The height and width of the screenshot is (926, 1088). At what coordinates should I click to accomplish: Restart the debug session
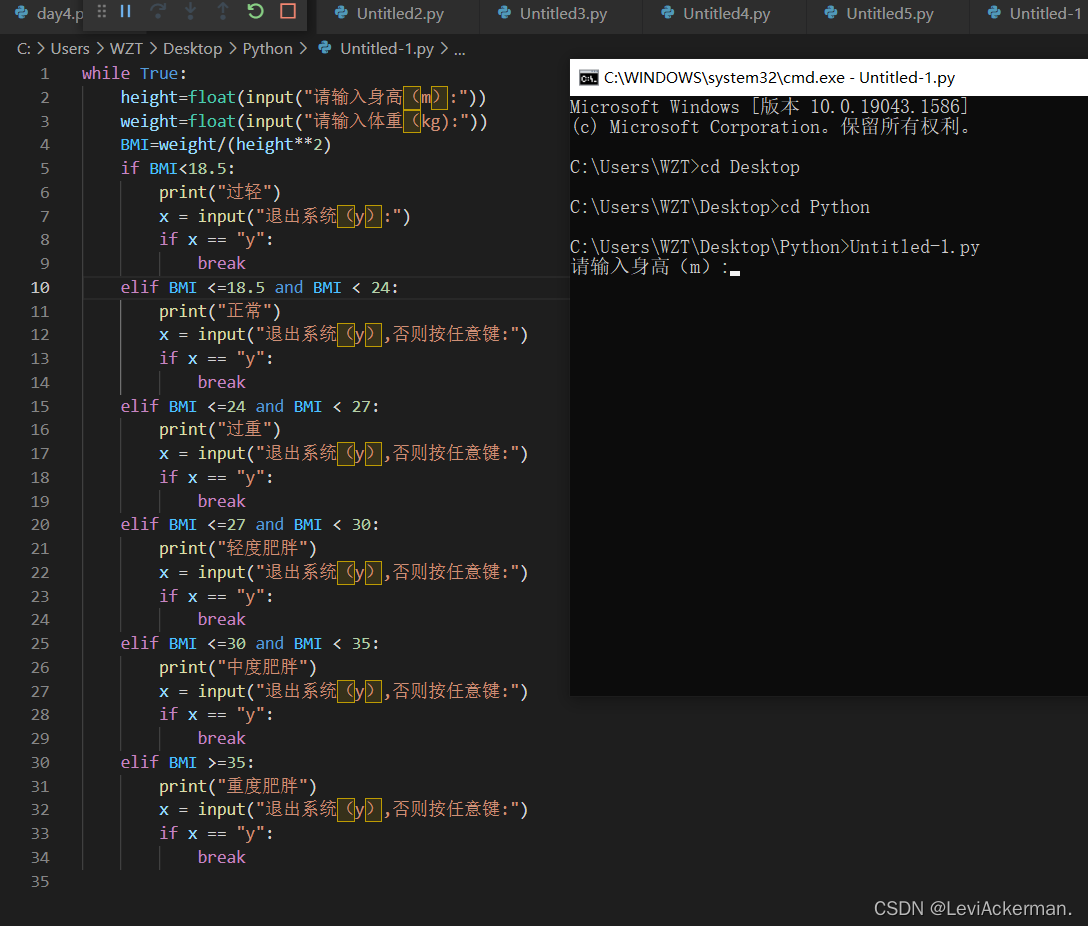[255, 11]
